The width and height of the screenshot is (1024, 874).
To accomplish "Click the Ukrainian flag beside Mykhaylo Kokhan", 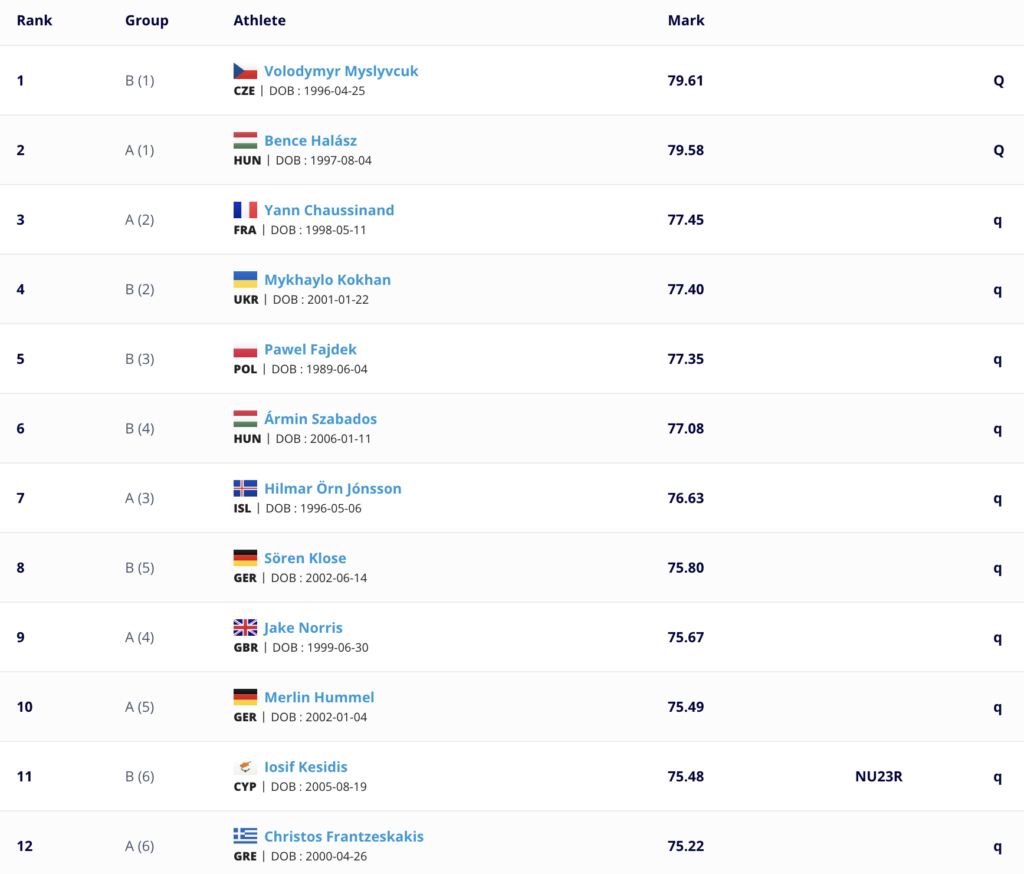I will pos(245,280).
